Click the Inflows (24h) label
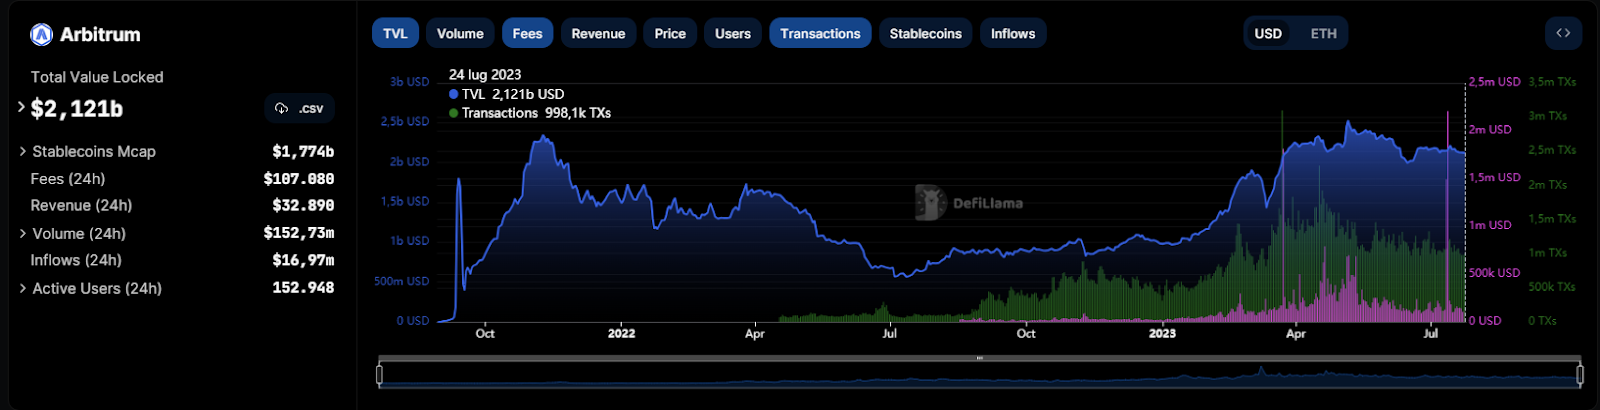The height and width of the screenshot is (410, 1600). (x=76, y=260)
